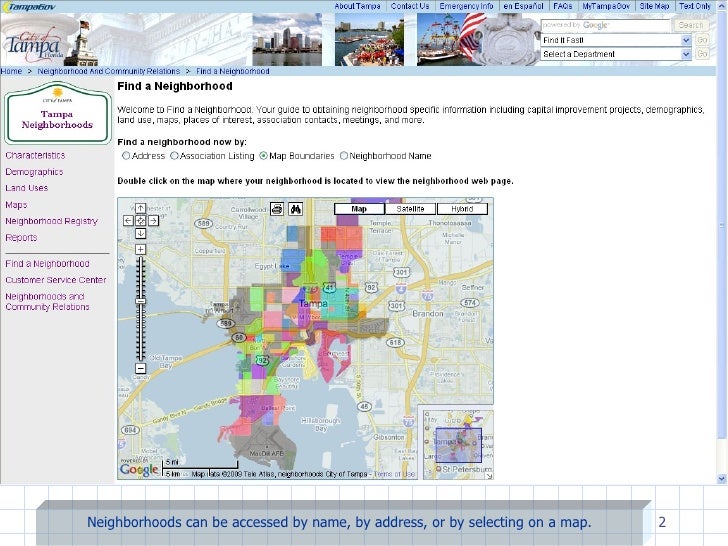Click the Tampa skyline header photo

287,39
